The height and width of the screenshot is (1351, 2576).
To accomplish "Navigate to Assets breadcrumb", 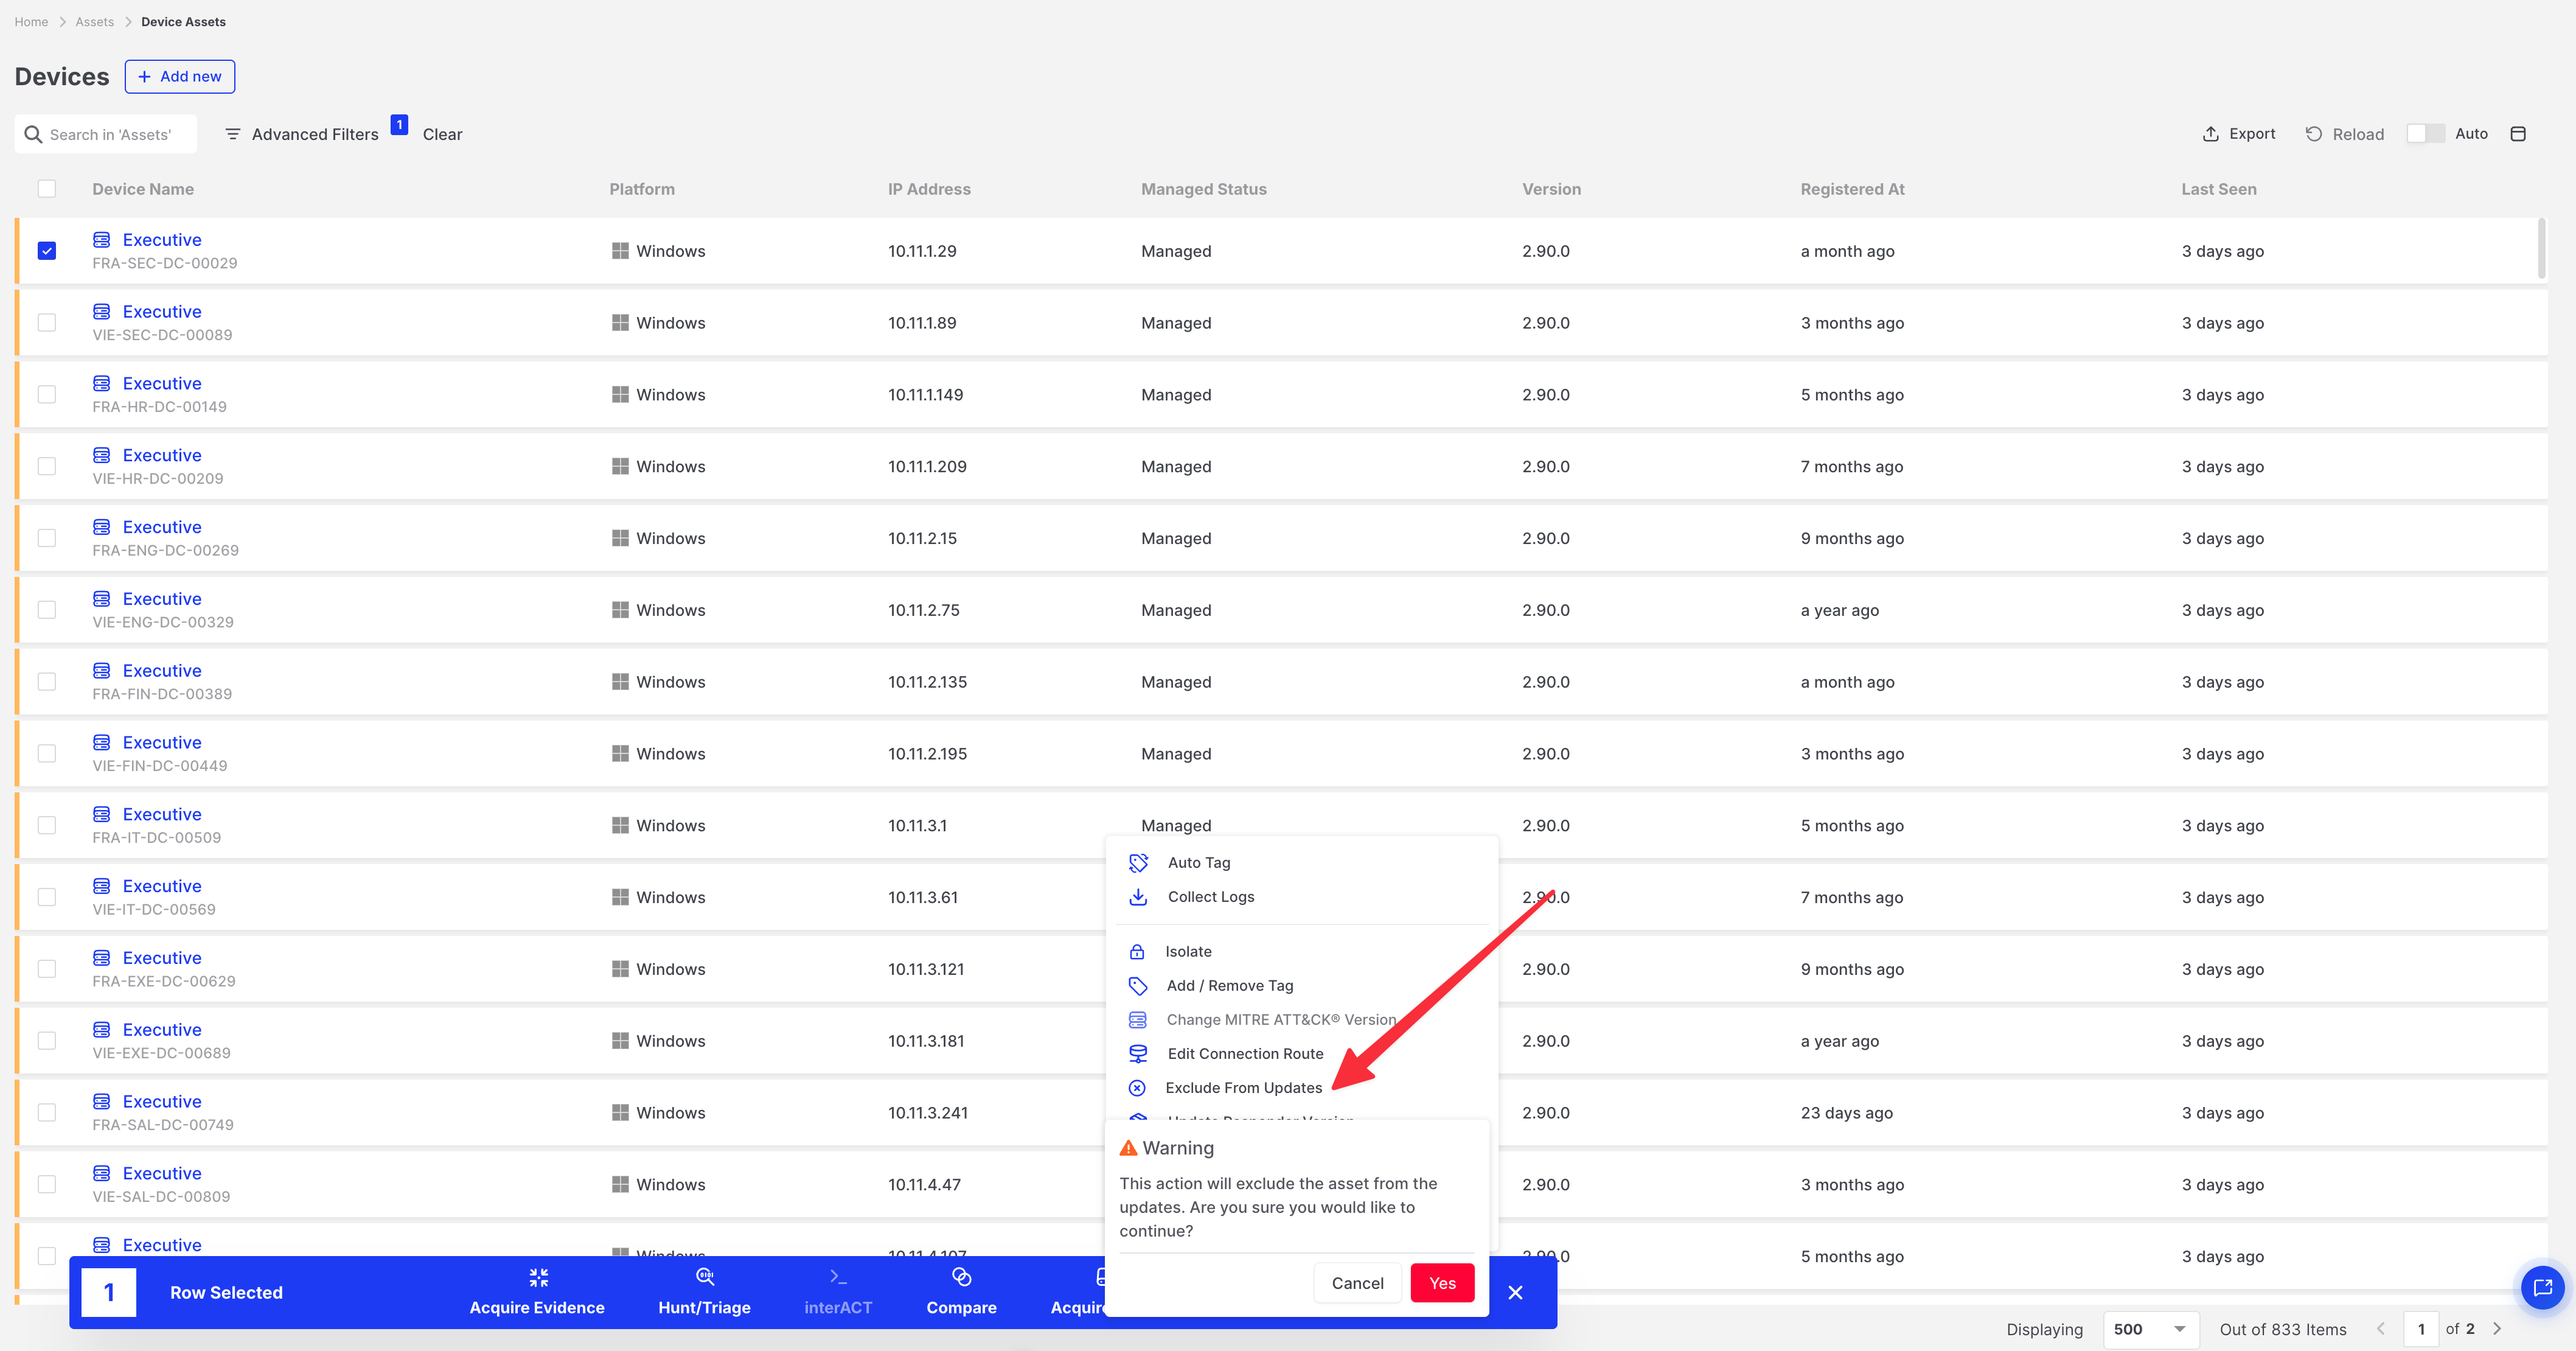I will (95, 21).
